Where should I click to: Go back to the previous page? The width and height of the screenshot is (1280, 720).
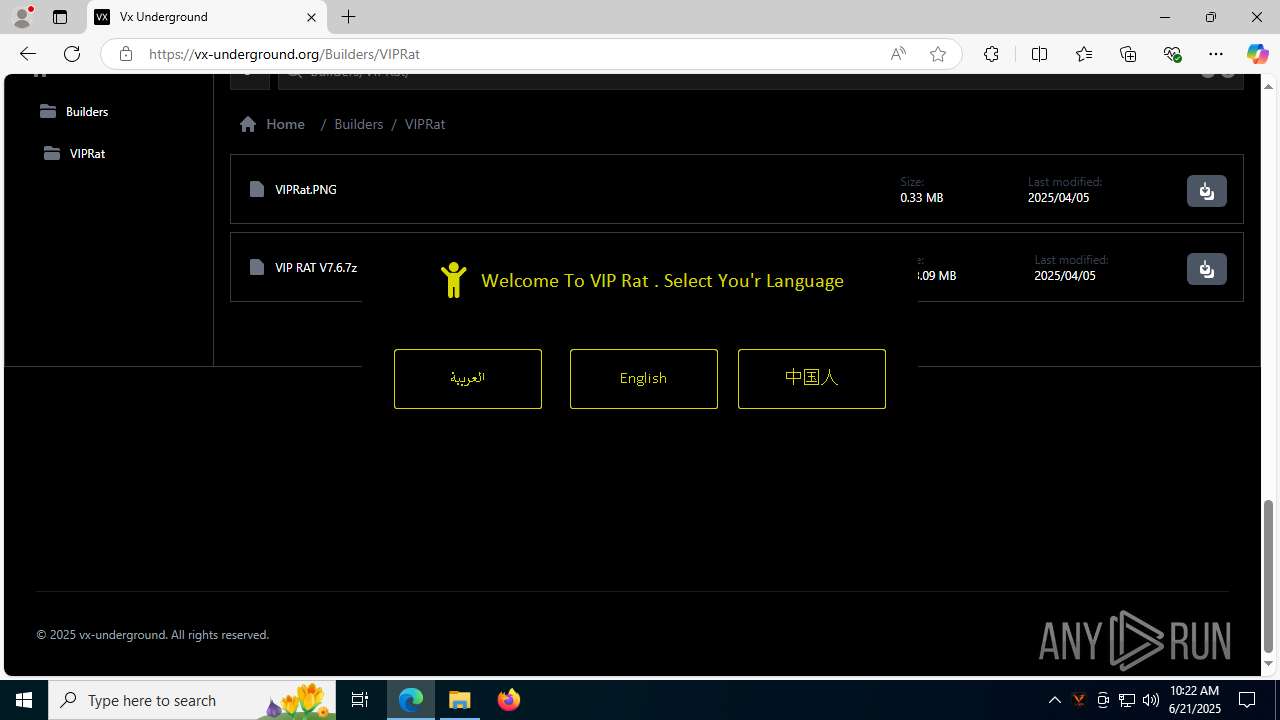click(x=28, y=54)
